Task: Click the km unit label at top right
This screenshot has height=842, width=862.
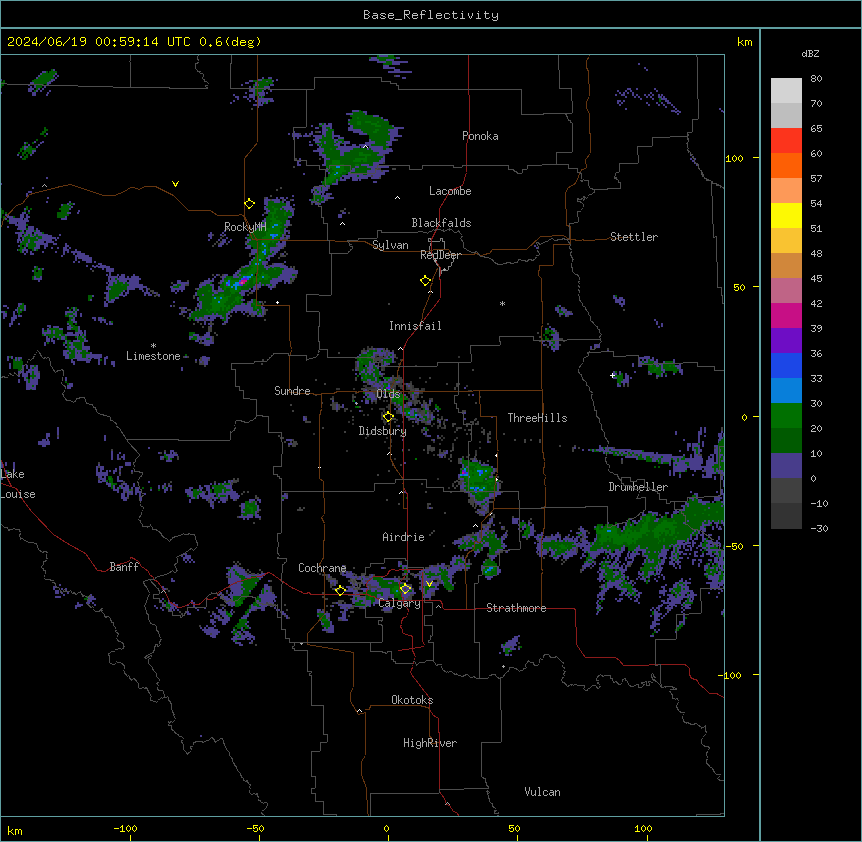Action: coord(745,42)
